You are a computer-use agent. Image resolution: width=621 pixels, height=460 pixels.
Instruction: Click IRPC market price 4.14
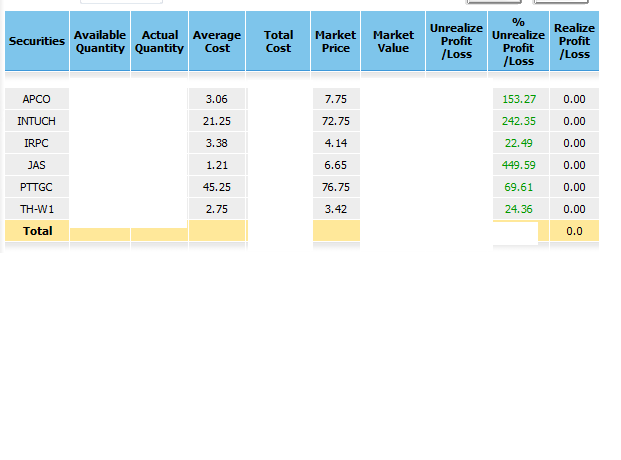click(x=336, y=143)
